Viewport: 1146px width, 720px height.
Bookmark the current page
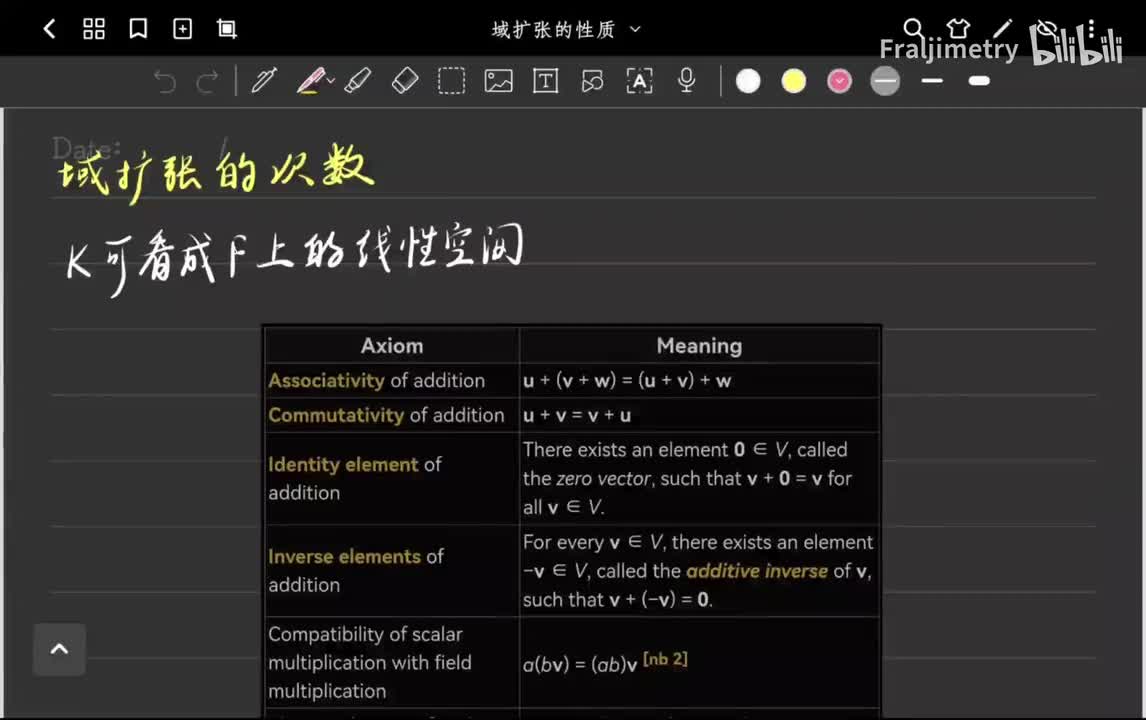138,29
